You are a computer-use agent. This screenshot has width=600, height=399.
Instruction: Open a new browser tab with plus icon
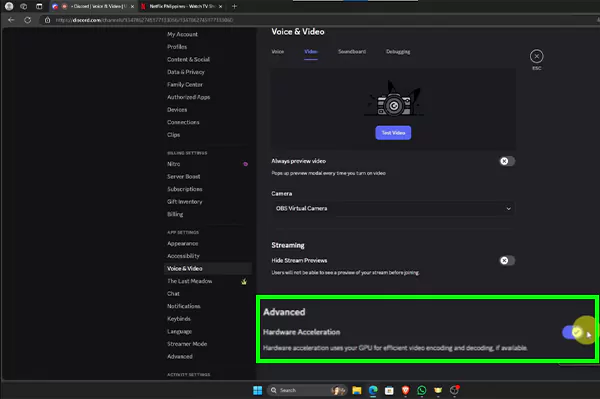[x=235, y=6]
